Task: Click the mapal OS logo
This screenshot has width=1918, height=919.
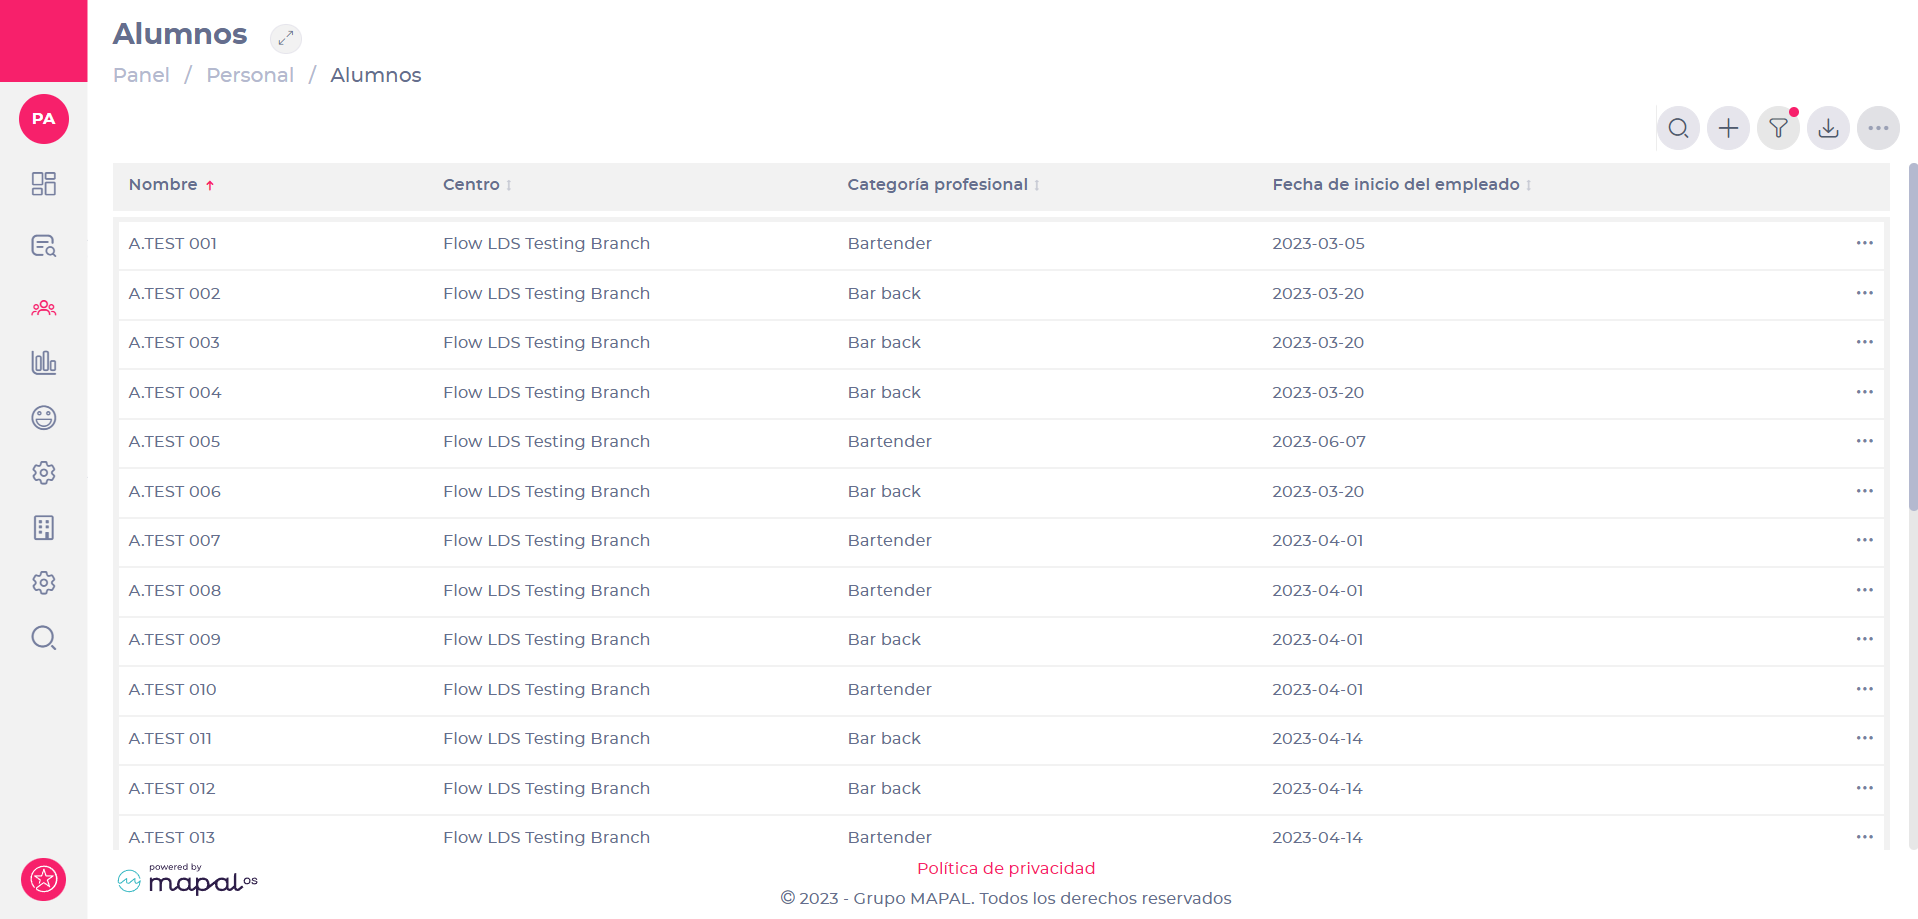Action: tap(188, 880)
